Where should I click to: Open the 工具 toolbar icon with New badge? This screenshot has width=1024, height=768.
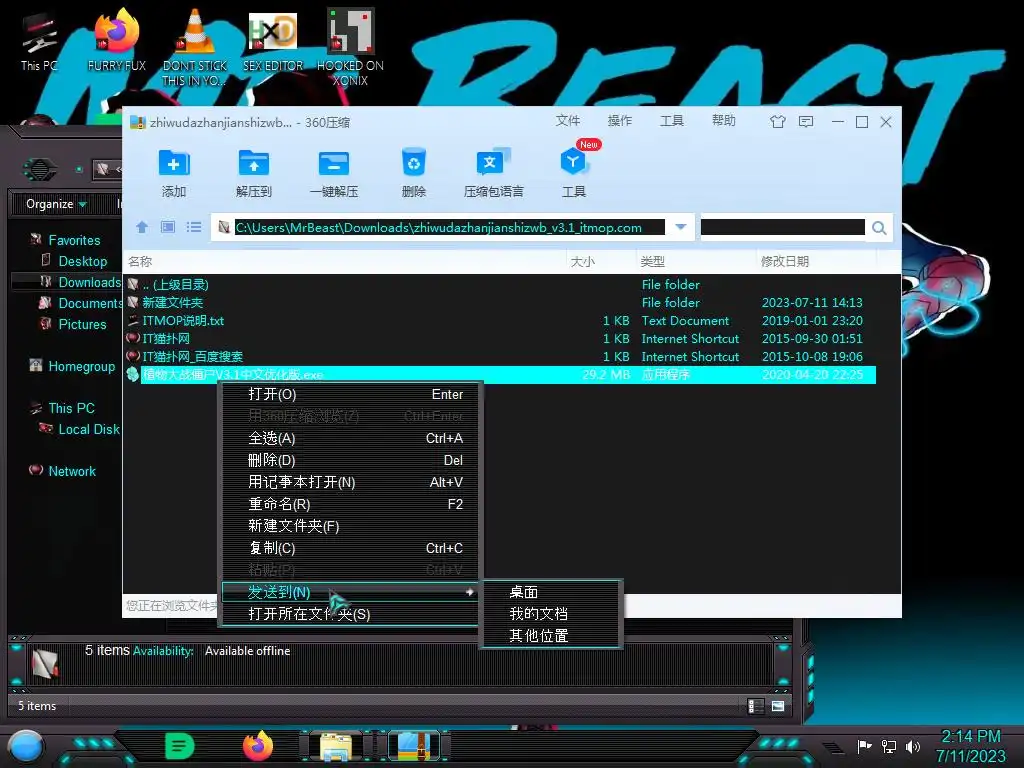click(x=574, y=161)
